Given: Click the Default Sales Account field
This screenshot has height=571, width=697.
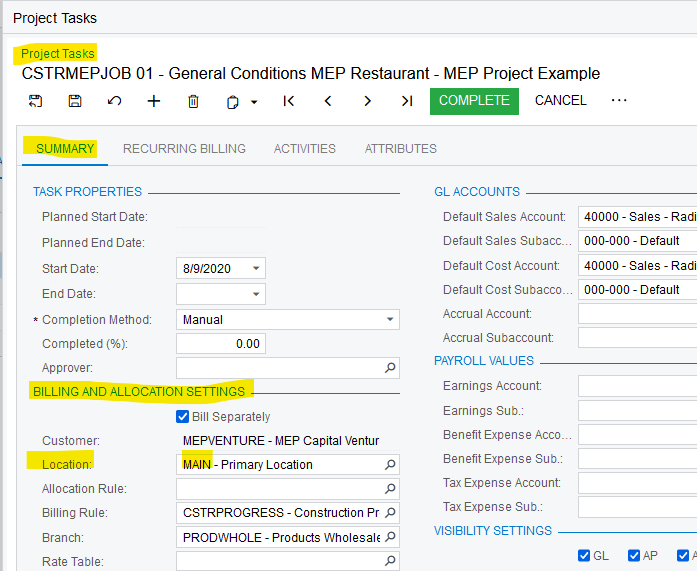Looking at the screenshot, I should click(x=637, y=217).
